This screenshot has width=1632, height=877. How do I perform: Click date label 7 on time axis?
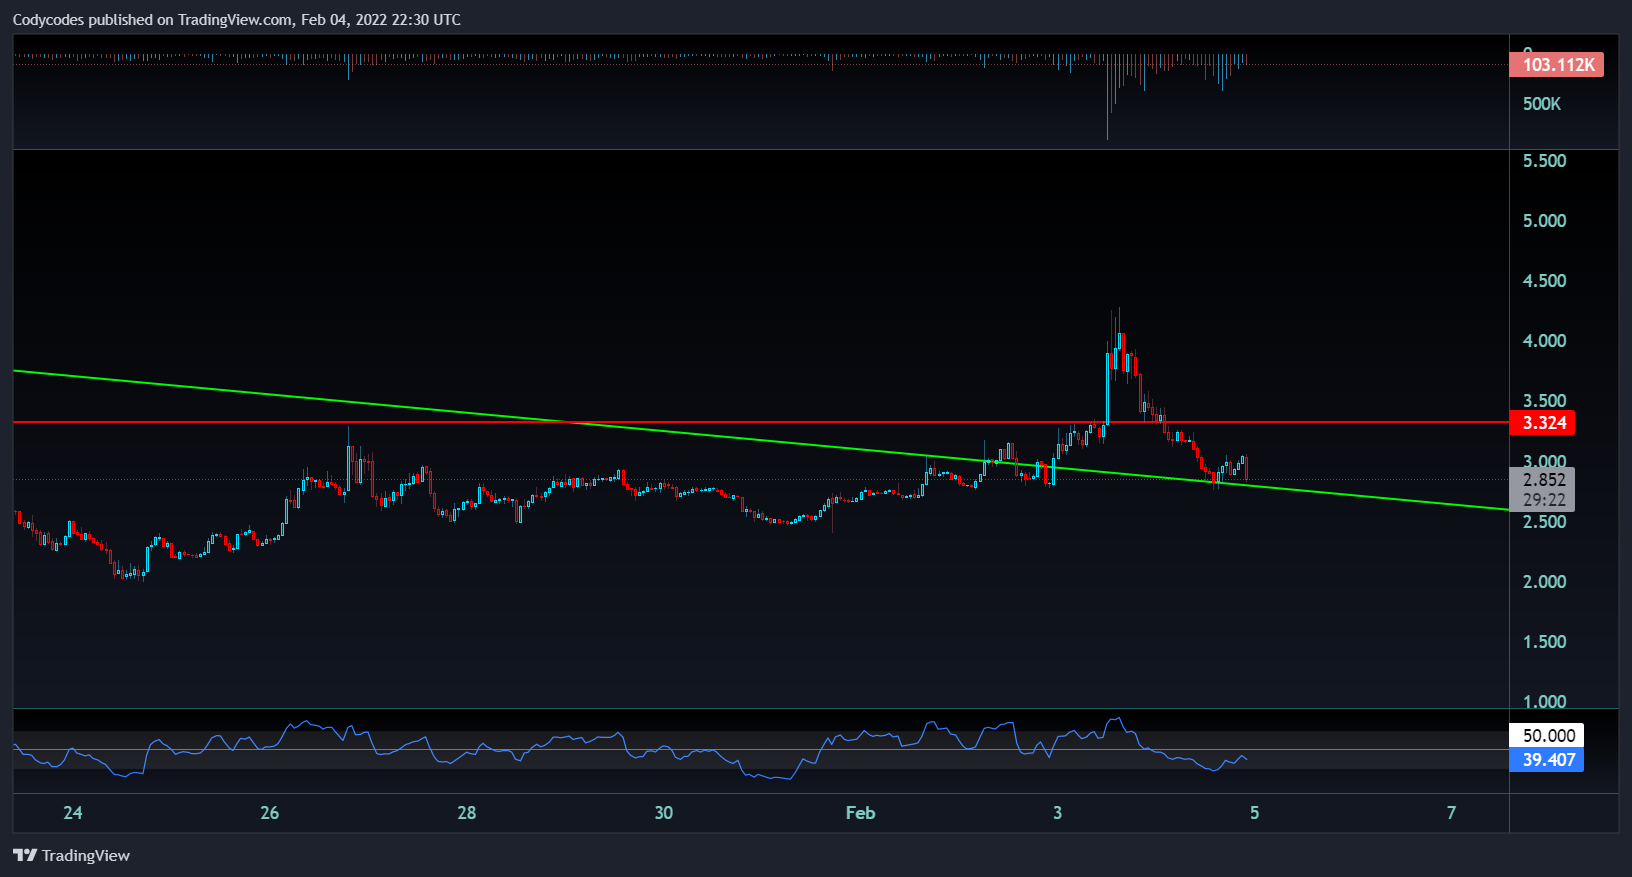(x=1451, y=813)
